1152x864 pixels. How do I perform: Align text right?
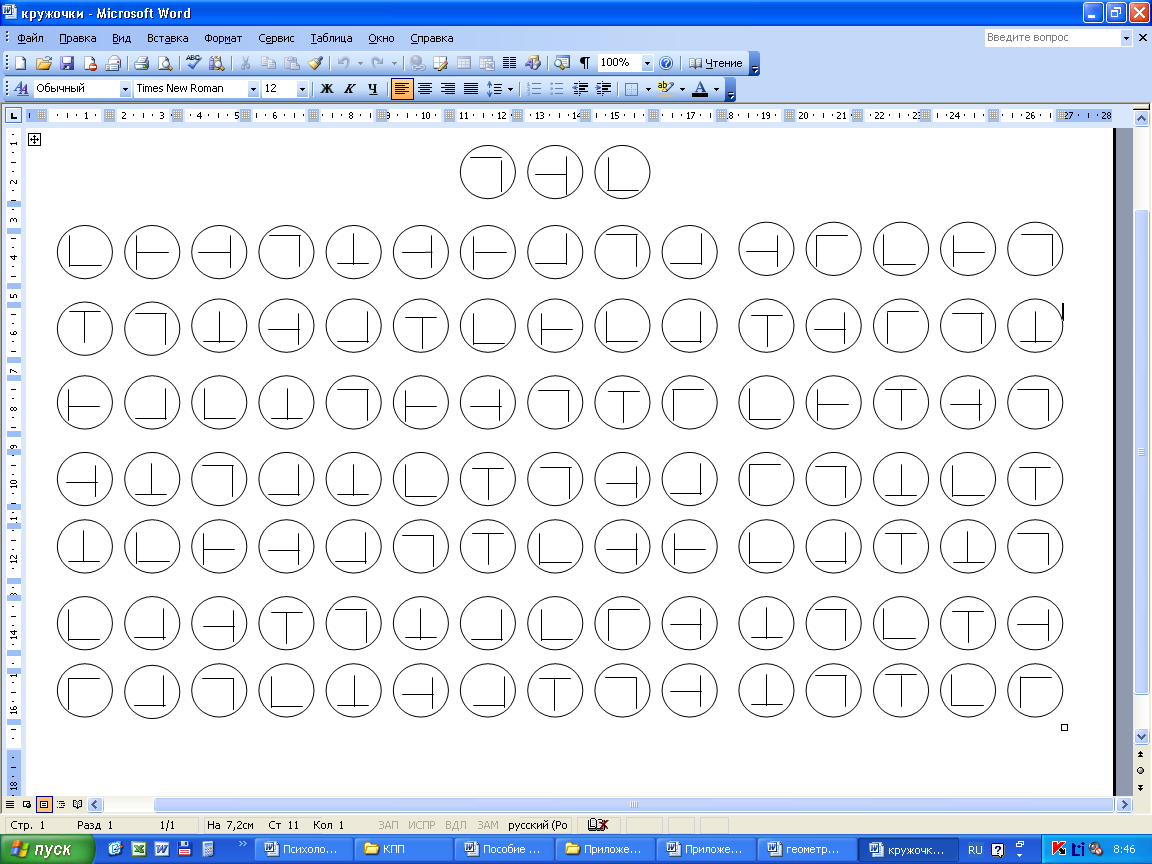tap(447, 89)
